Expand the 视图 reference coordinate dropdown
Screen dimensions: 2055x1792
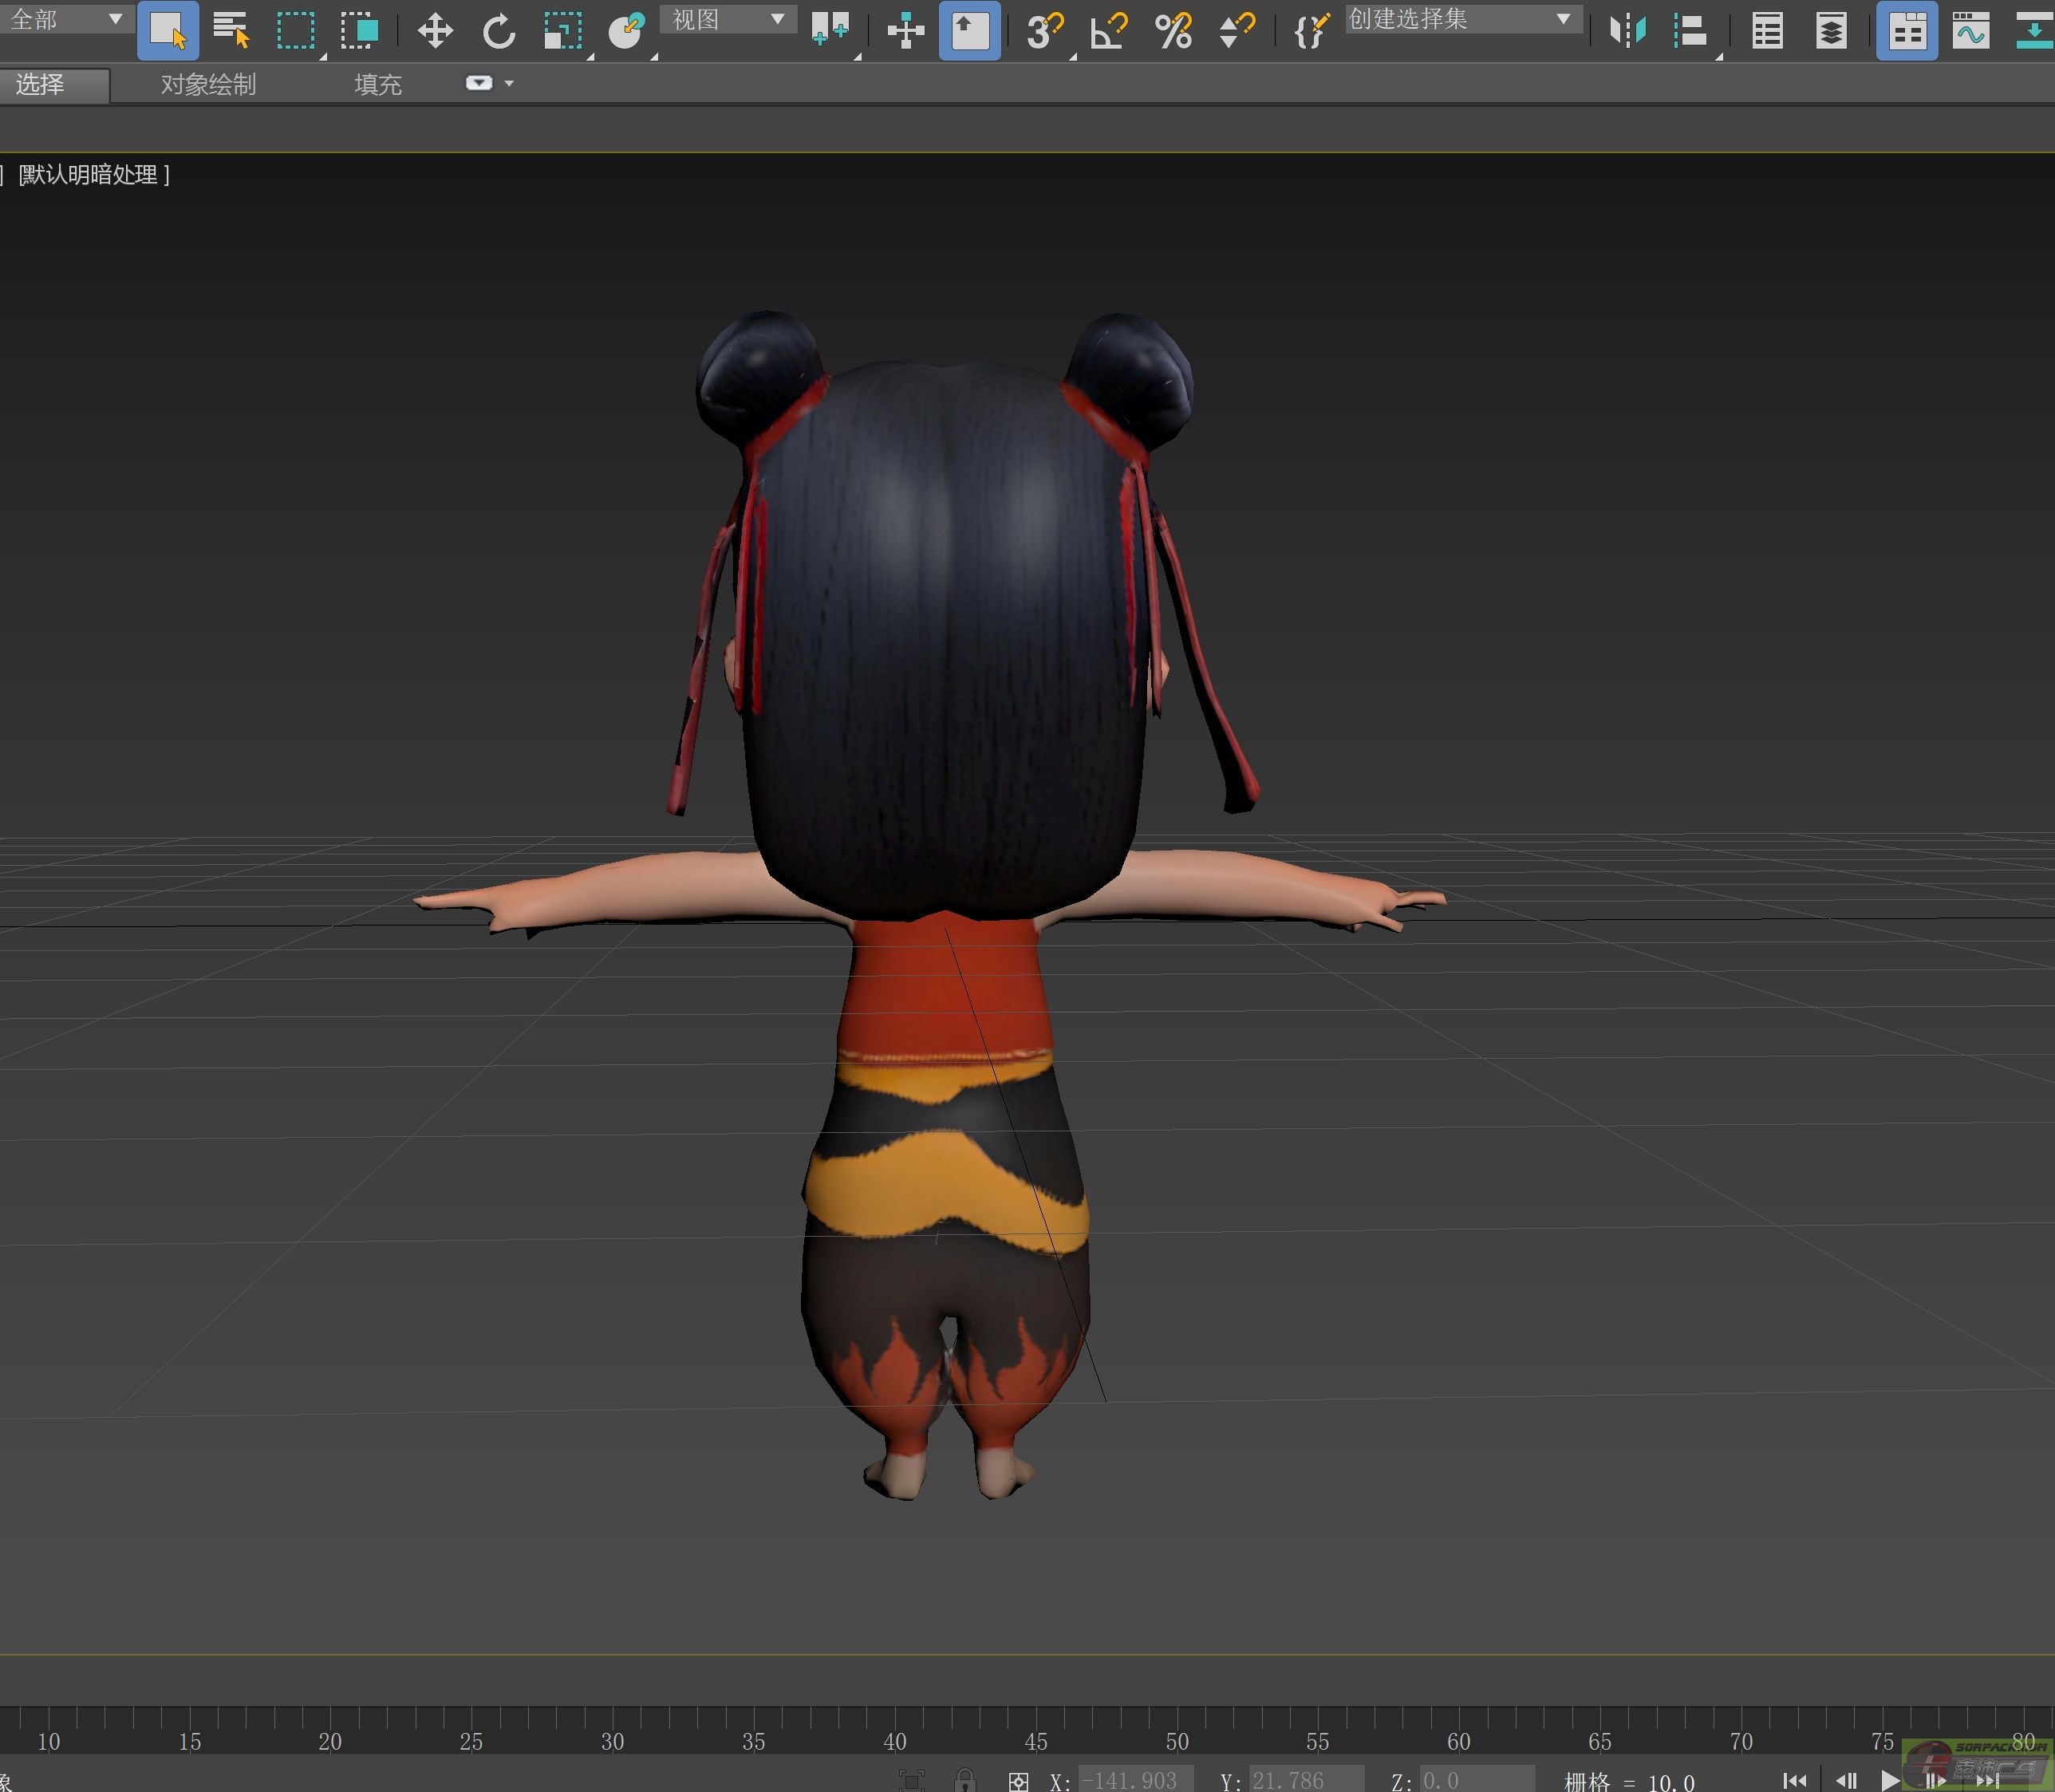[727, 19]
